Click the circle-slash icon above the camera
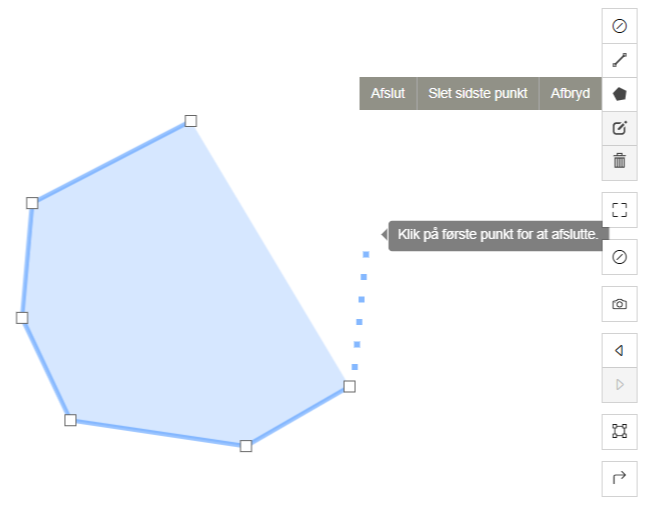 tap(619, 257)
